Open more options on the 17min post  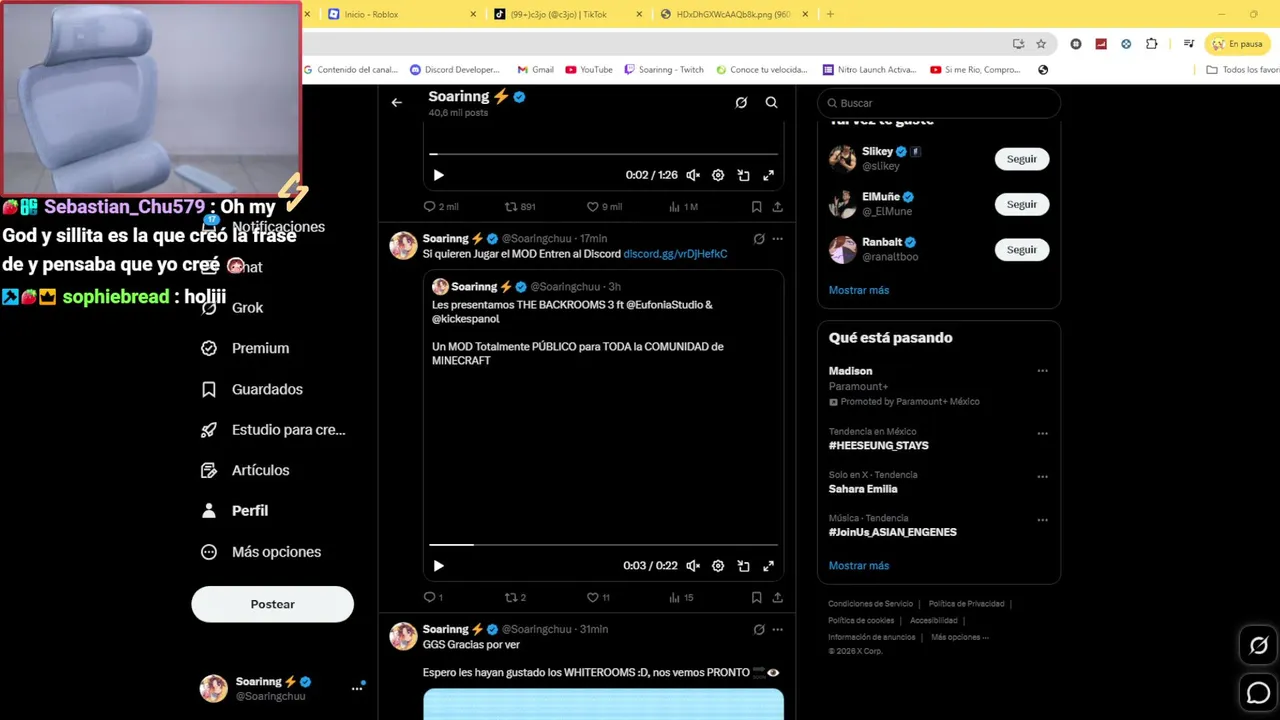777,239
